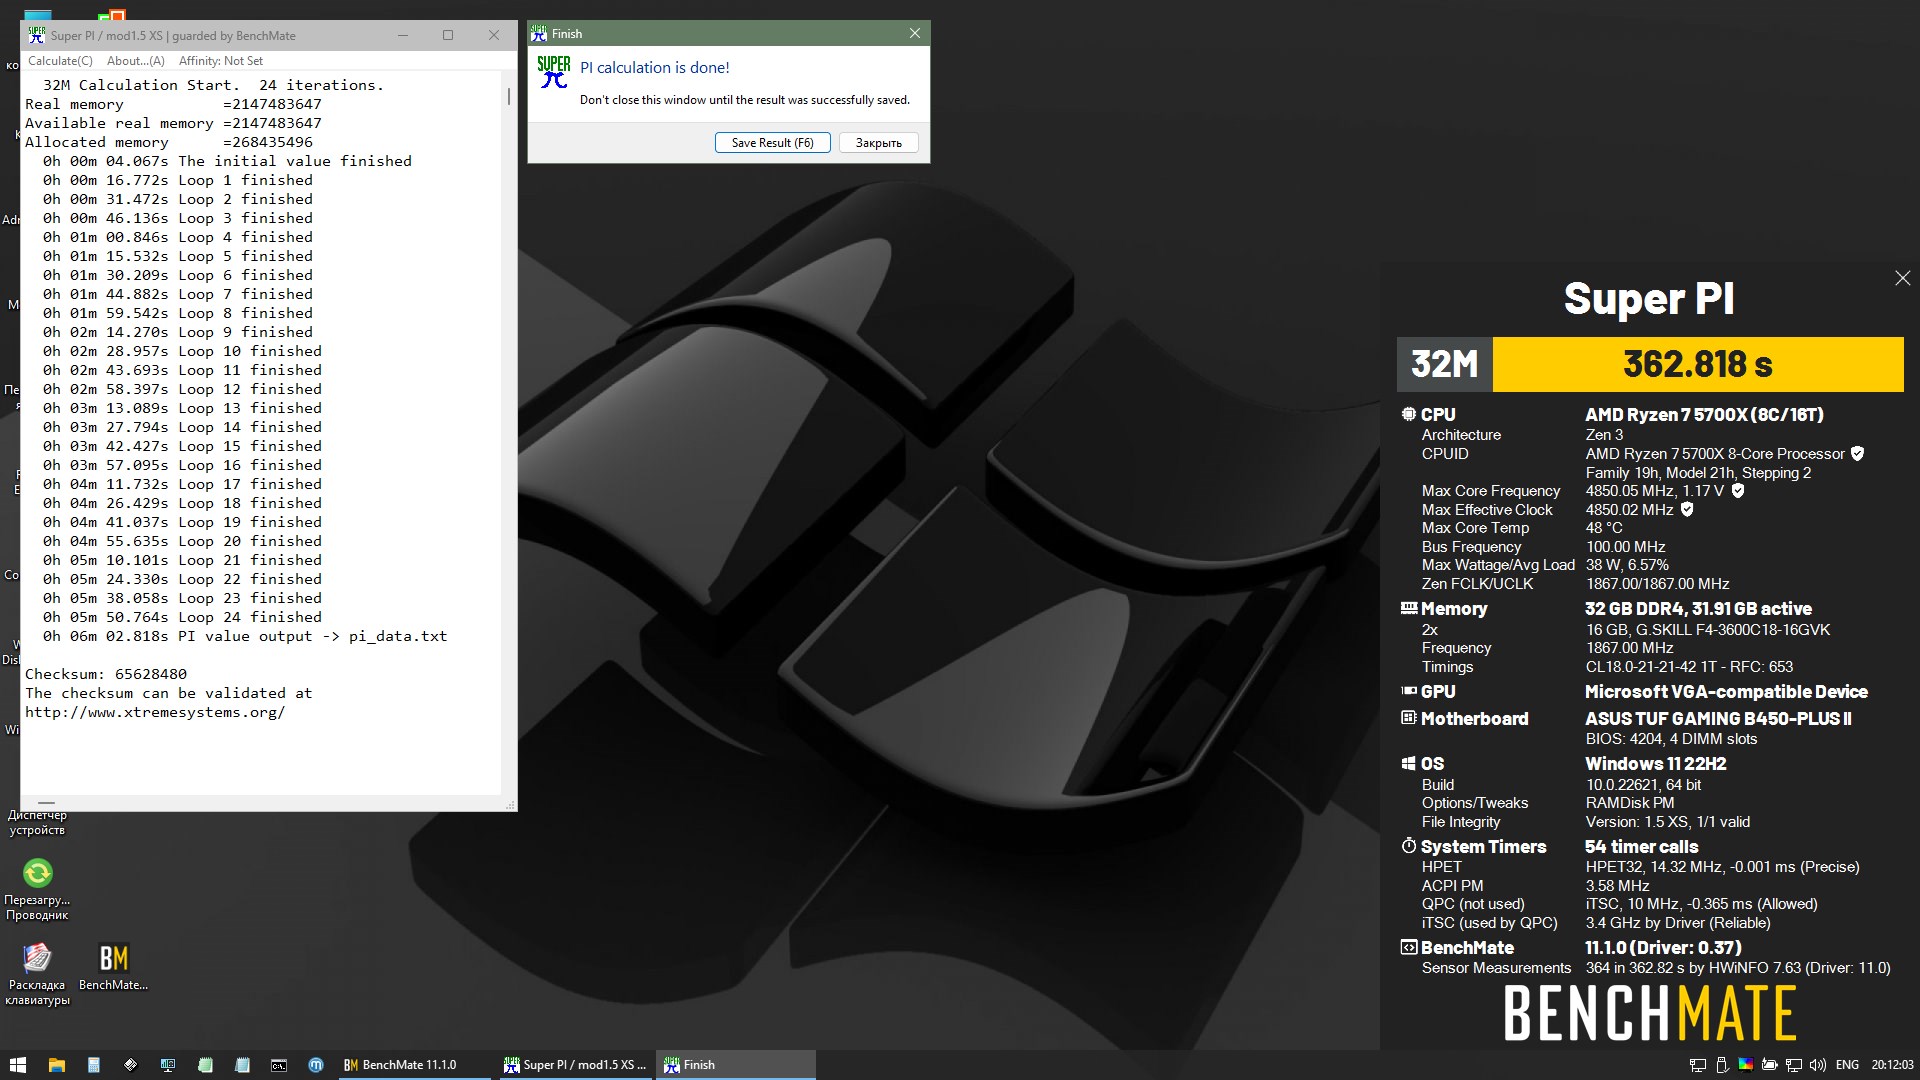Click the diamond-shaped taskbar icon
1920x1080 pixels.
point(130,1065)
